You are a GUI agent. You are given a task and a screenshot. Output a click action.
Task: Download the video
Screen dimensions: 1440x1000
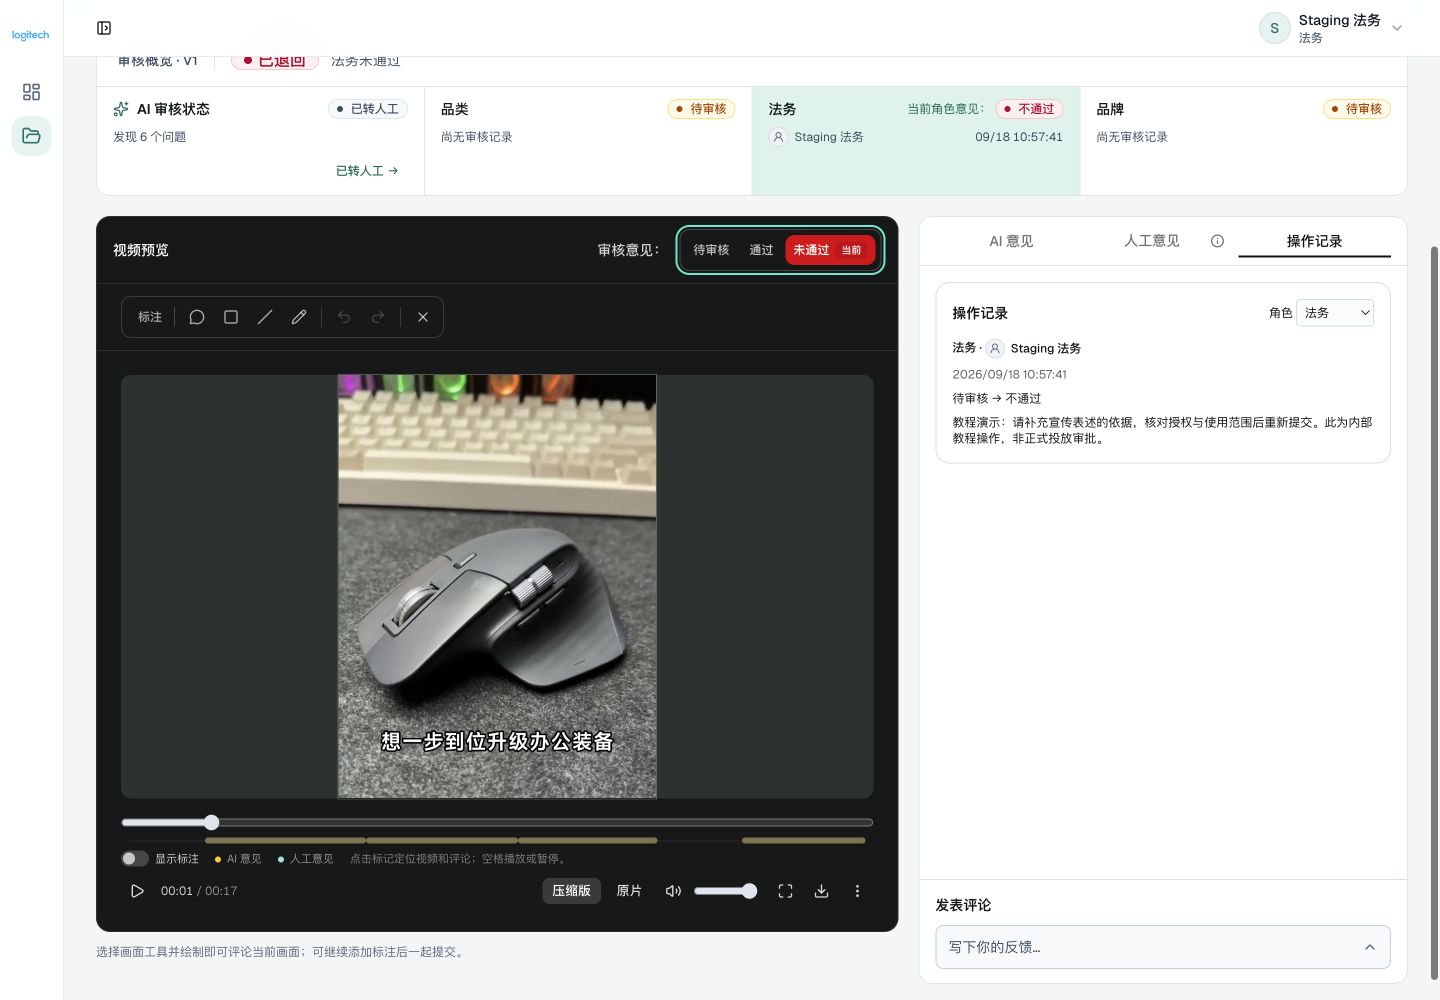821,891
